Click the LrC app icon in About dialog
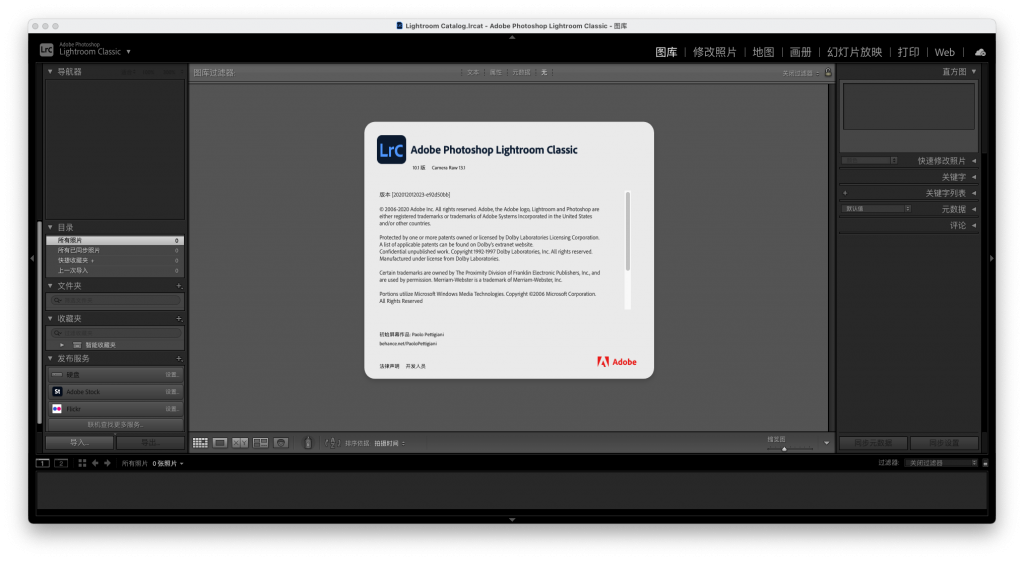Viewport: 1024px width, 561px height. 391,150
